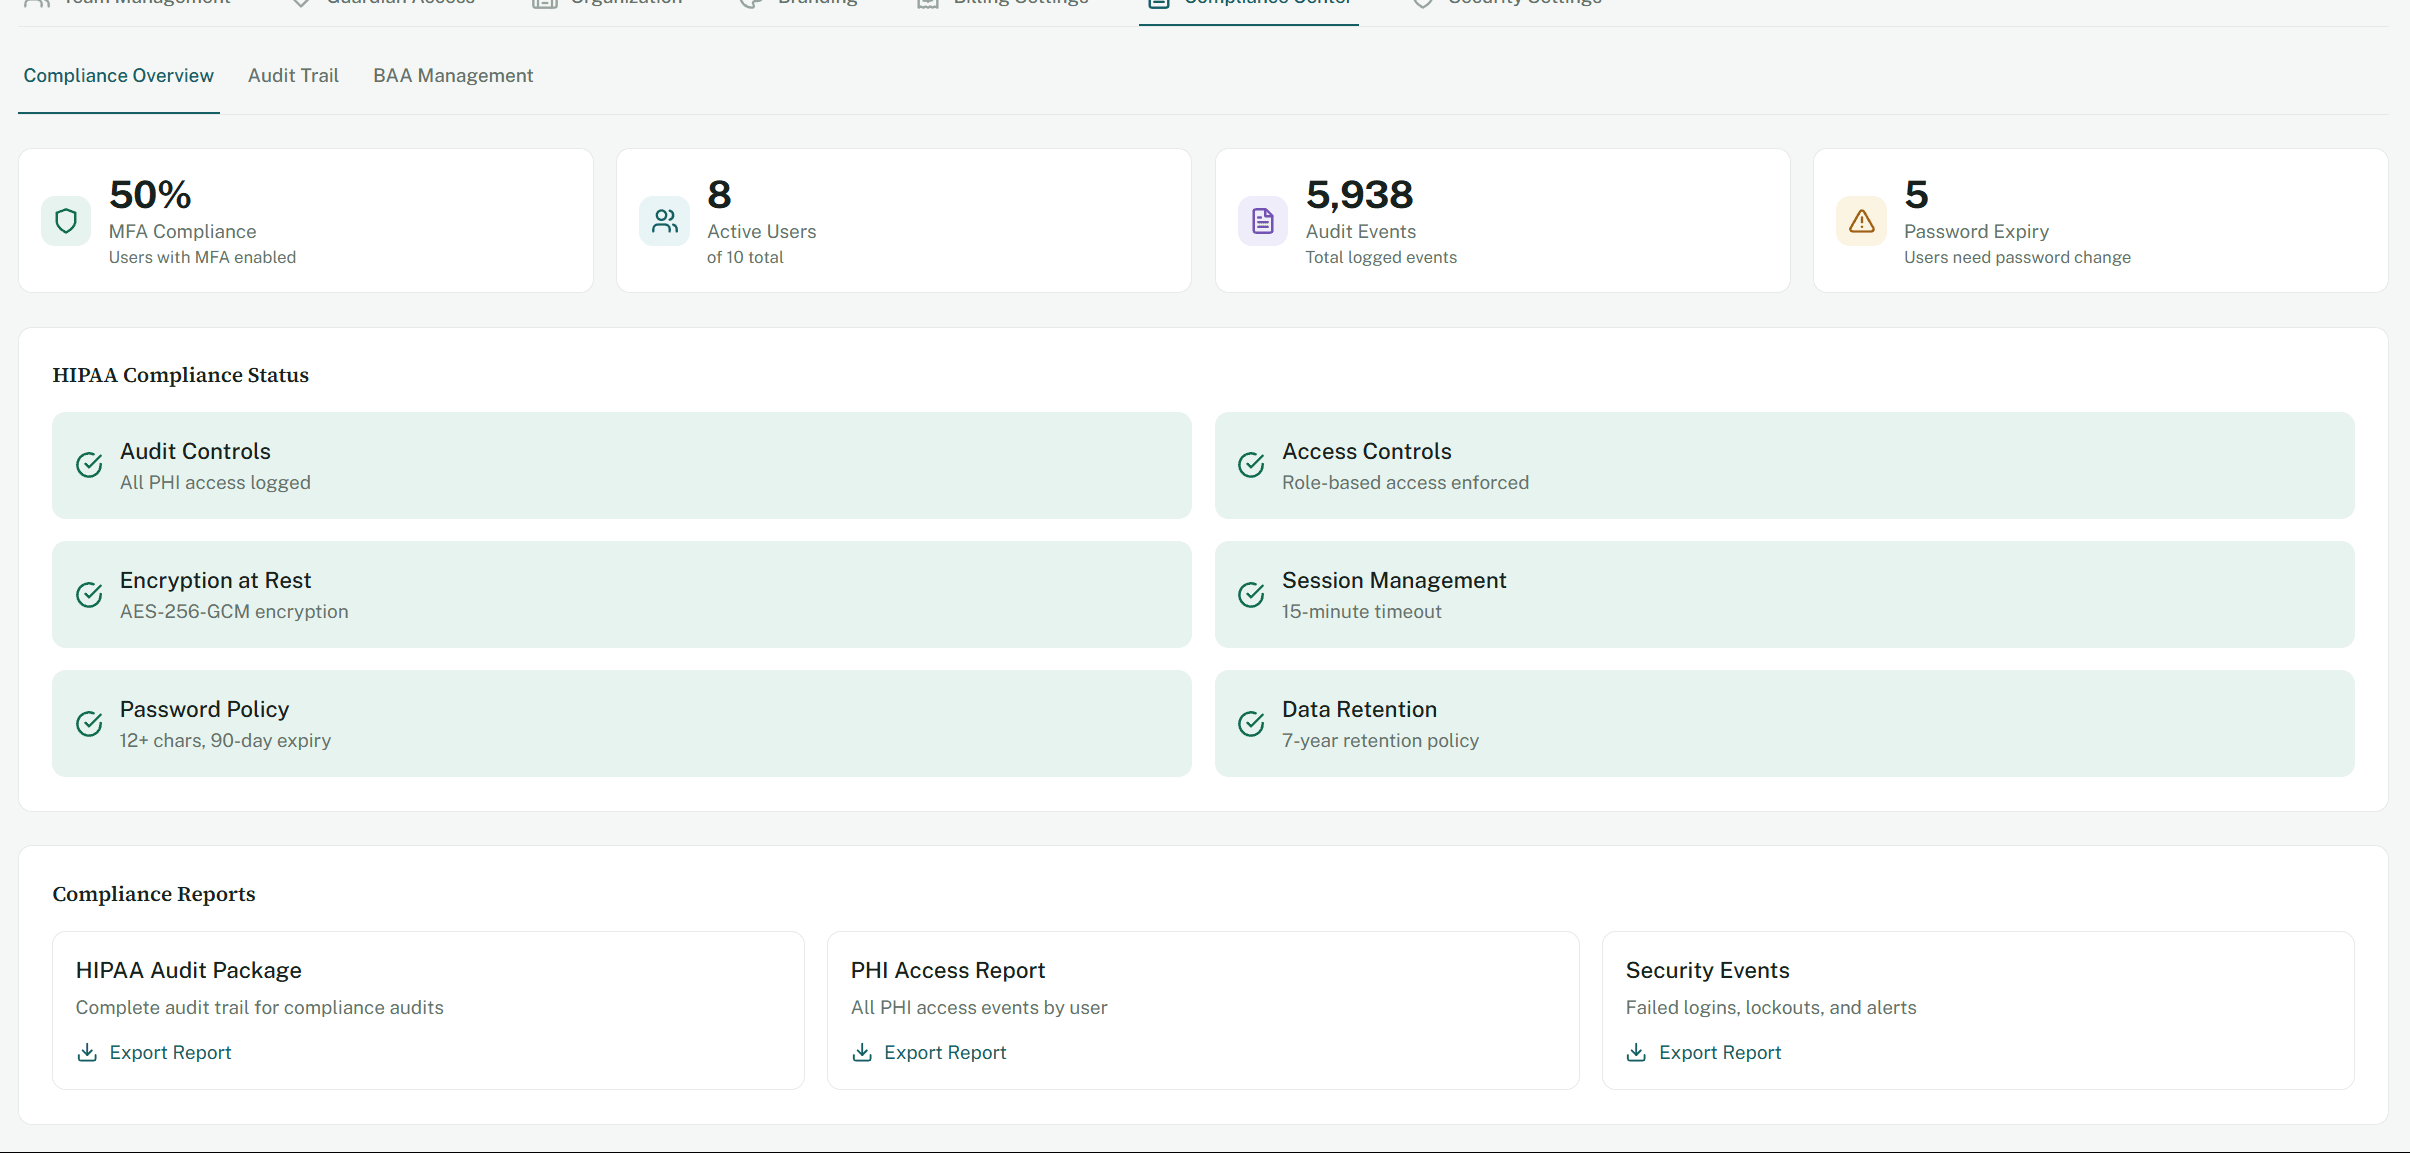Click 'Complete audit trail for compliance audits' text

coord(259,1007)
